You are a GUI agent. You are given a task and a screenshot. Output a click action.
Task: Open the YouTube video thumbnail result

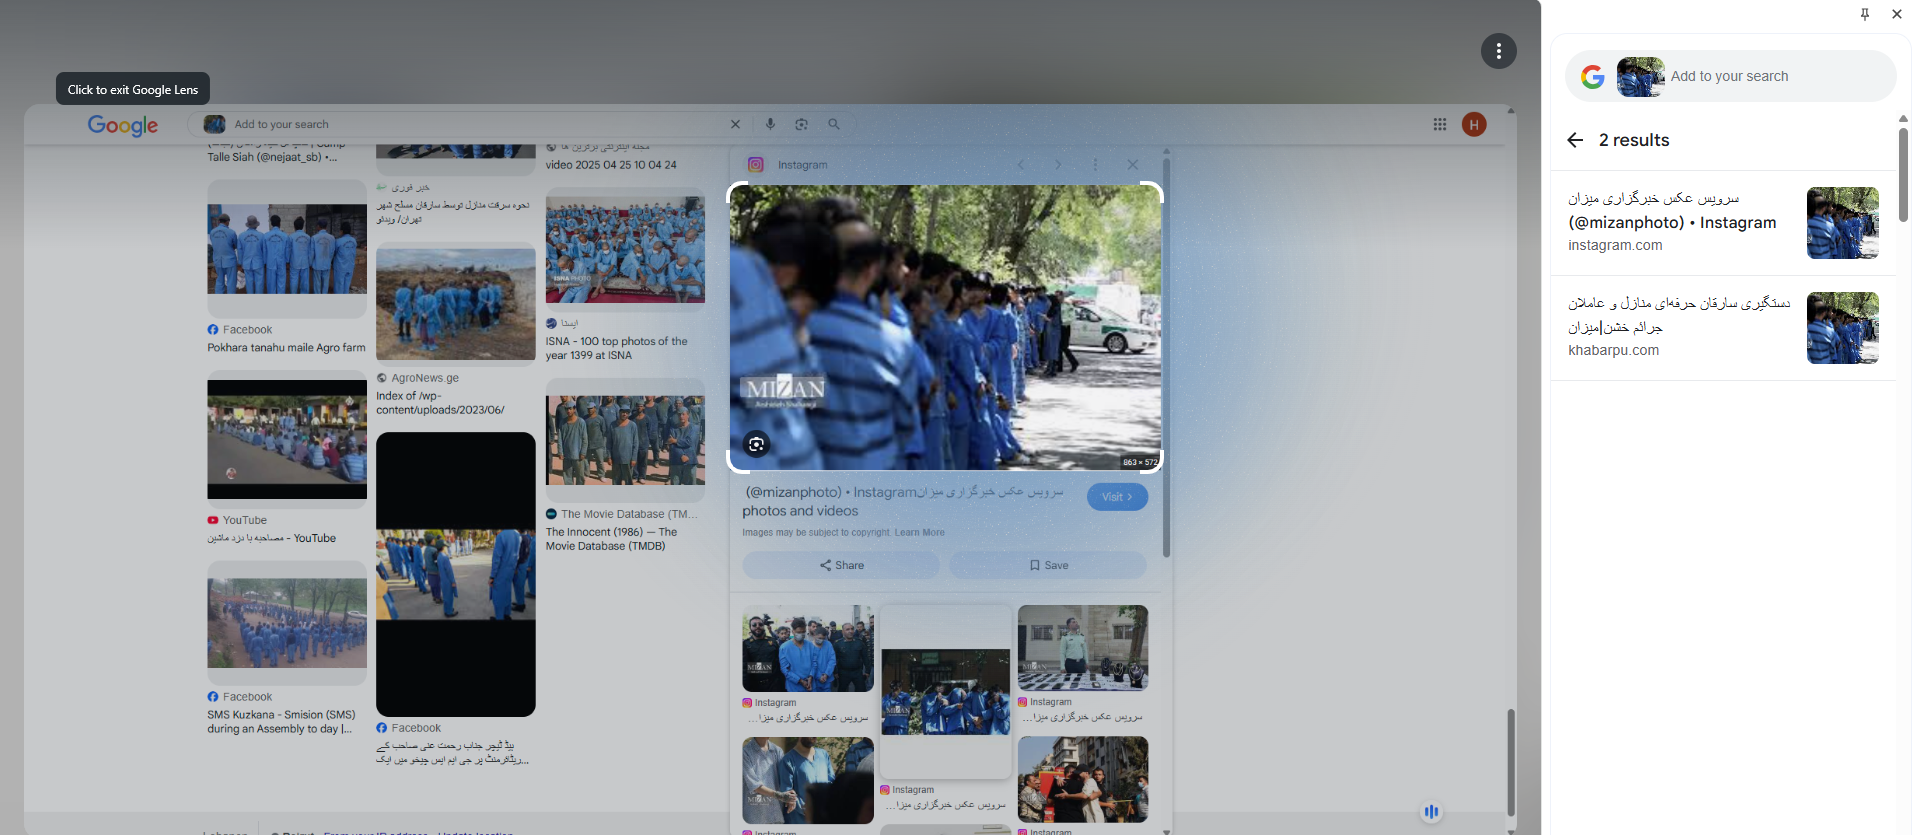287,439
